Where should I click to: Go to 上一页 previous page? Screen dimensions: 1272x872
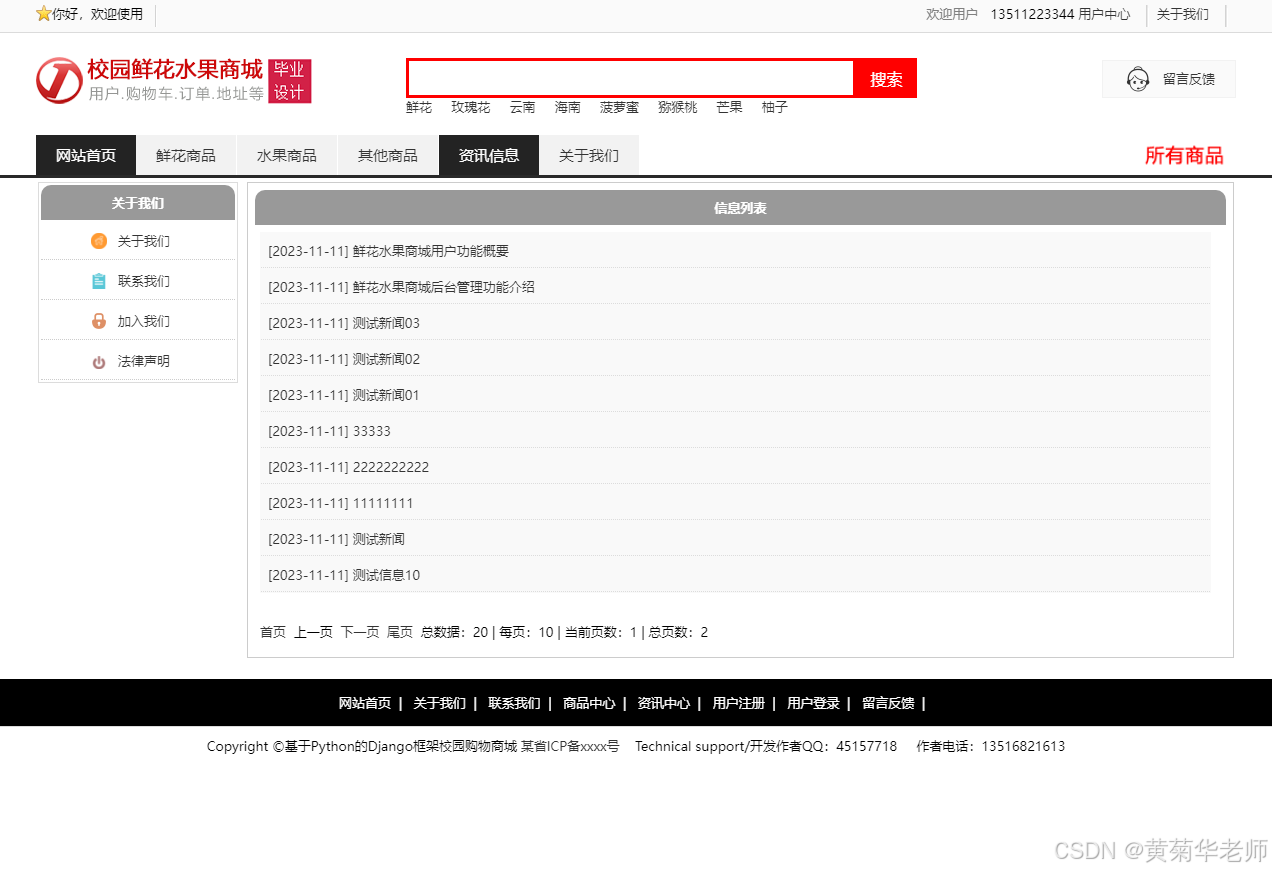[x=313, y=632]
